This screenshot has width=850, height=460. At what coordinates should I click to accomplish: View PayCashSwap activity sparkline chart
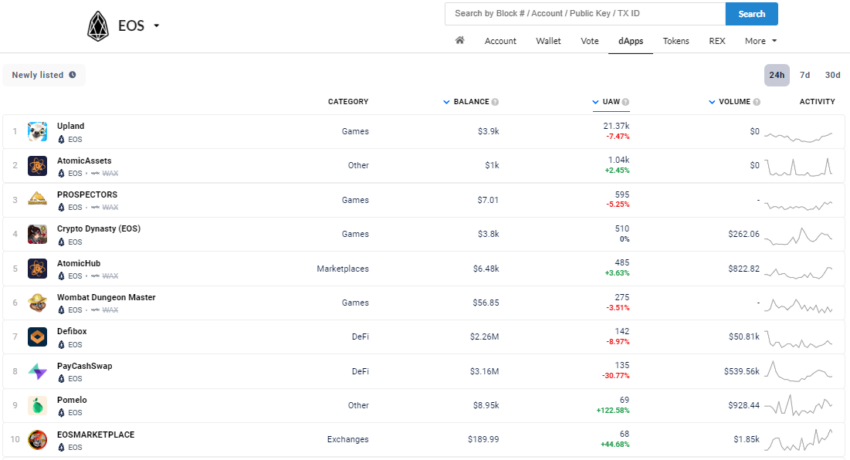[798, 372]
